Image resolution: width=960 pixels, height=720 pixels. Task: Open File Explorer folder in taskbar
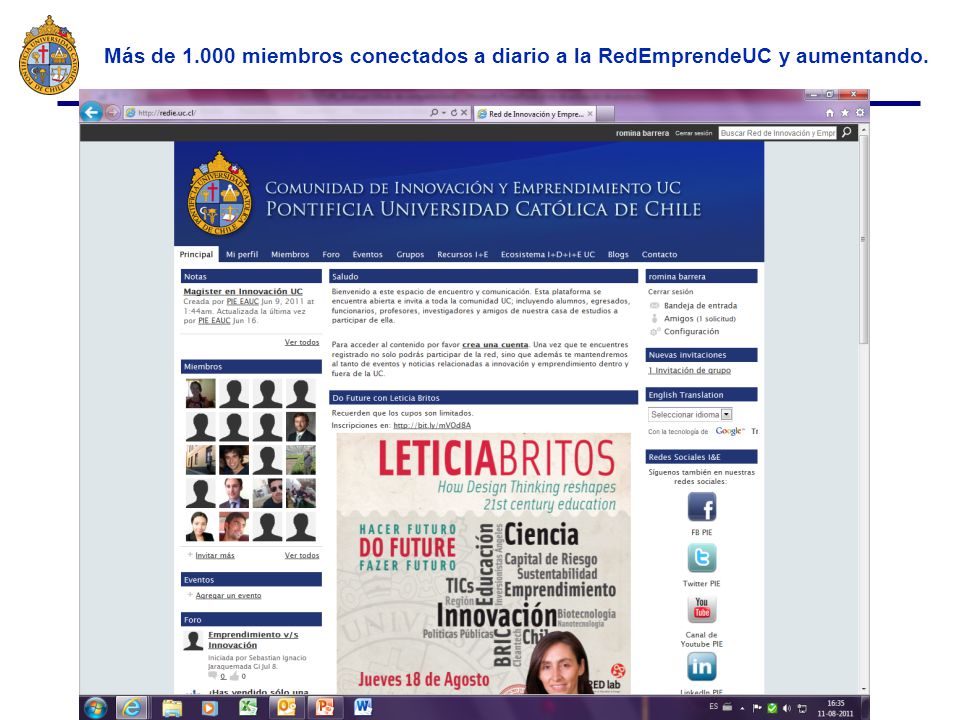pyautogui.click(x=173, y=708)
